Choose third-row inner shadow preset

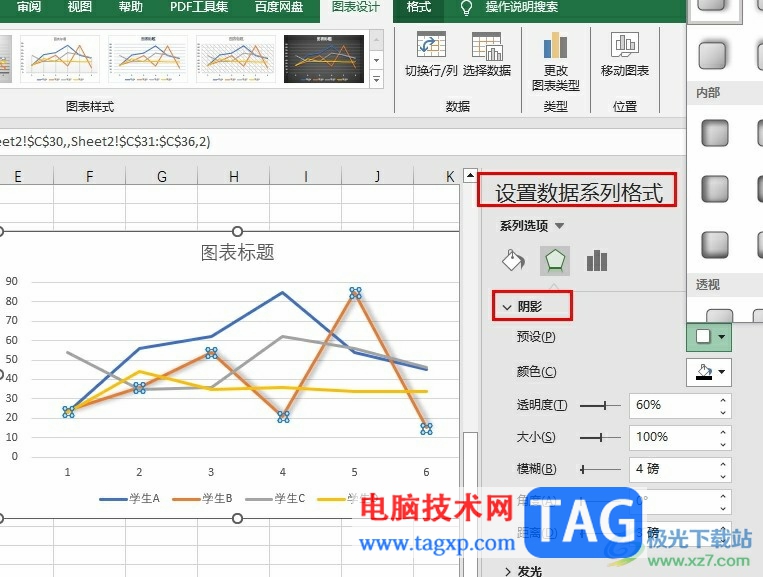tap(714, 244)
